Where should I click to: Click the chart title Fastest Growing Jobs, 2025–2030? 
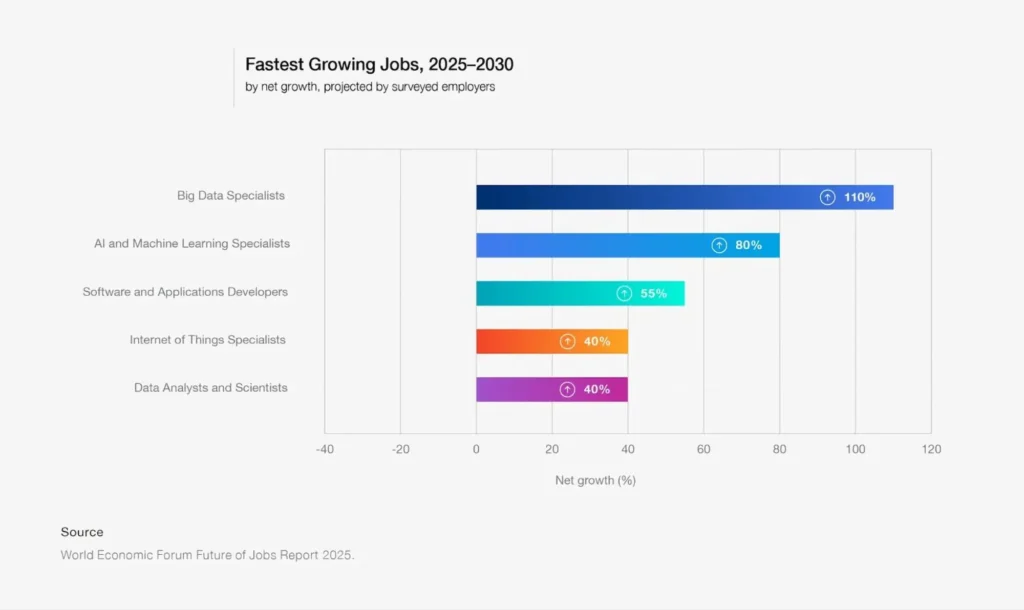click(379, 65)
